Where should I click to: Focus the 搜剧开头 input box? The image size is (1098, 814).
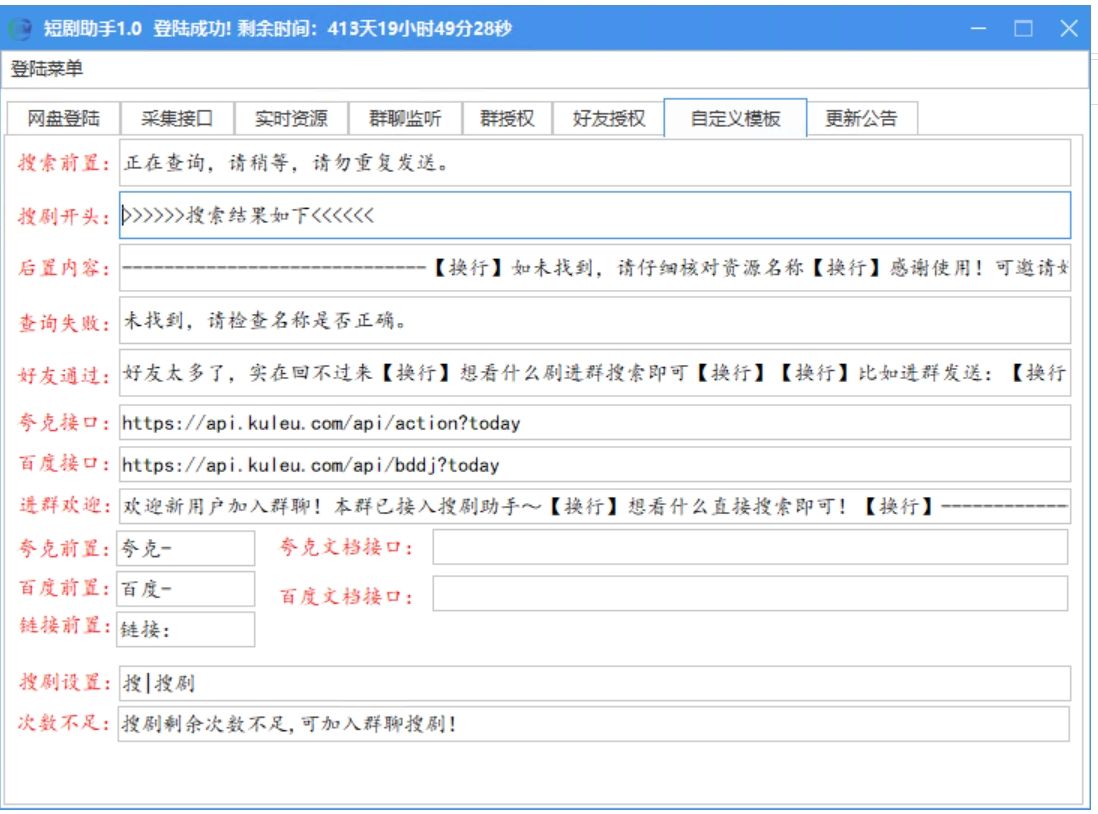pos(594,215)
